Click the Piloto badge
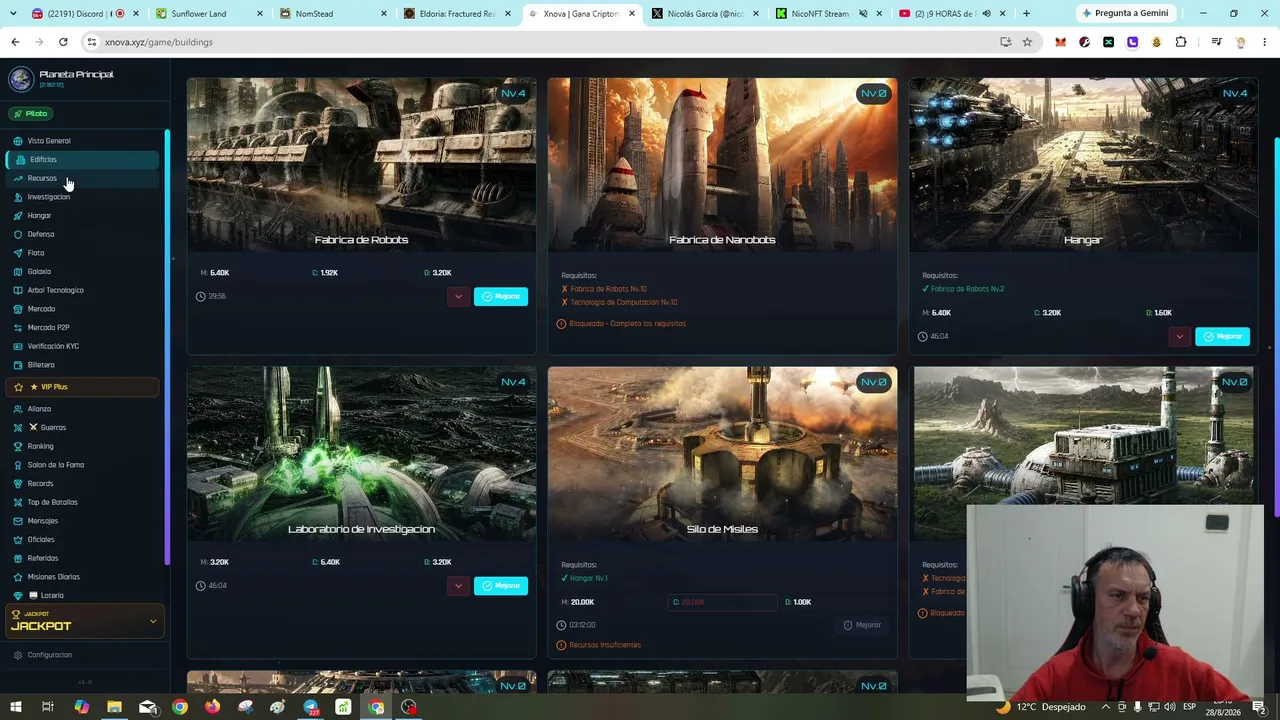Viewport: 1280px width, 720px height. click(x=31, y=114)
